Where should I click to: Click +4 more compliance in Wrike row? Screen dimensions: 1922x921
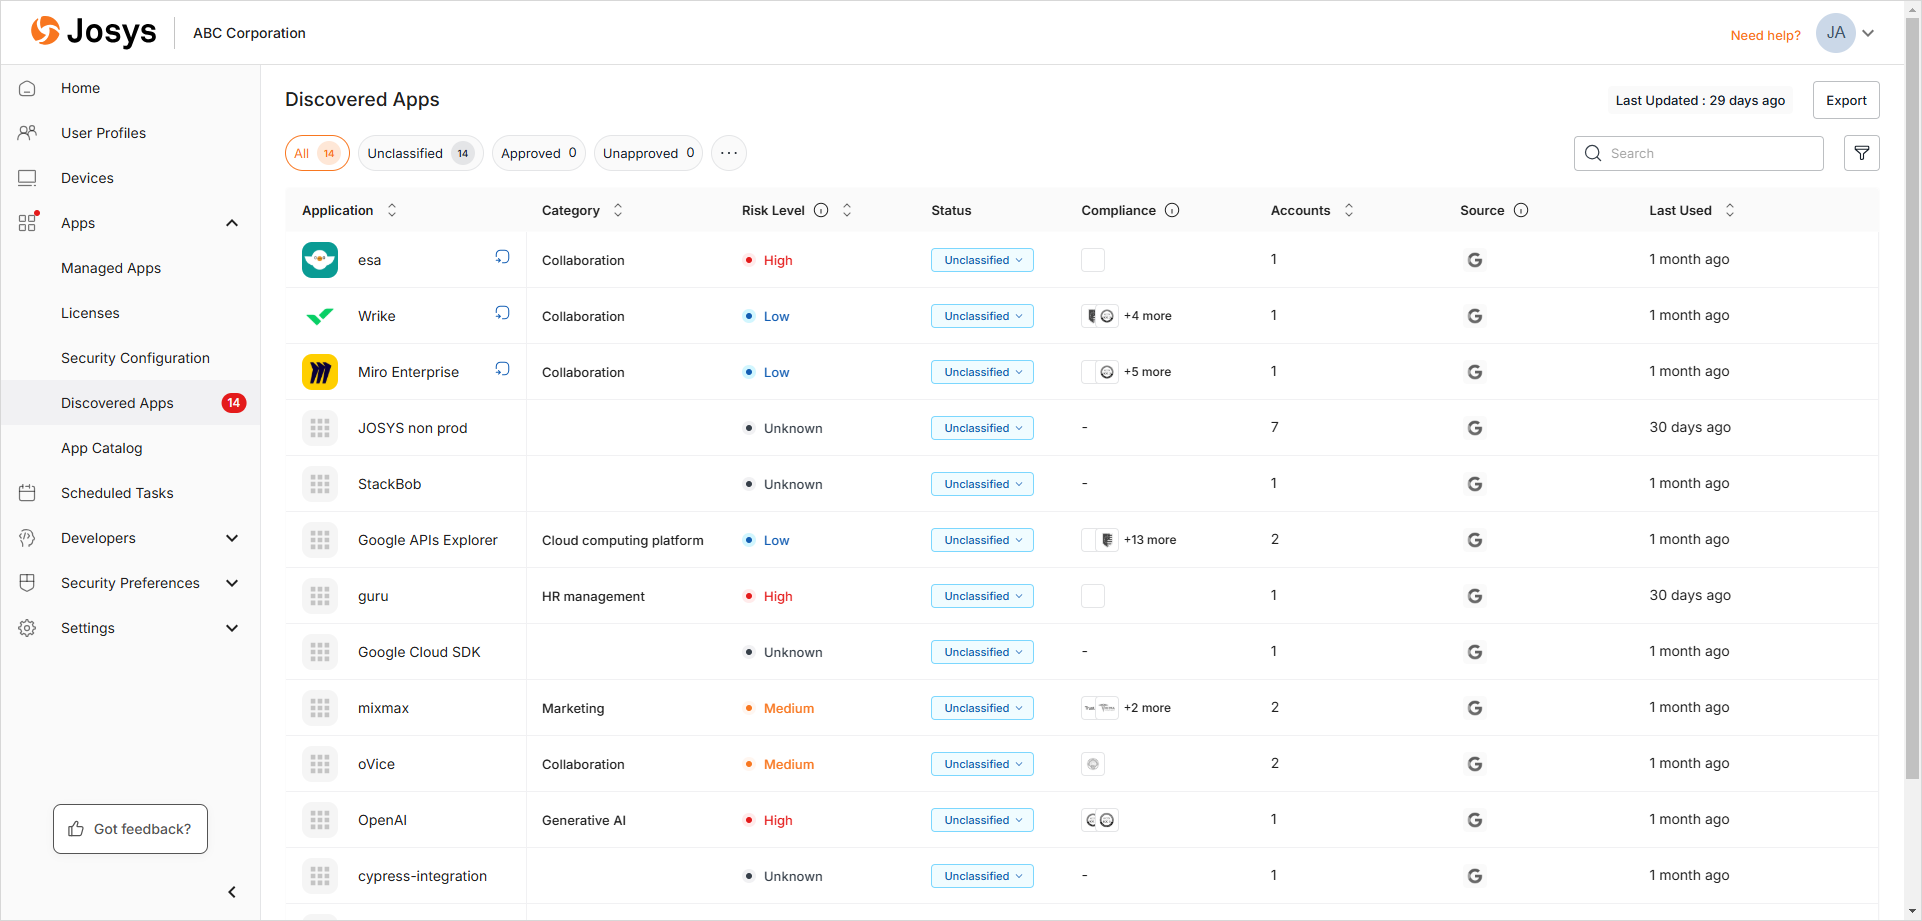coord(1147,316)
